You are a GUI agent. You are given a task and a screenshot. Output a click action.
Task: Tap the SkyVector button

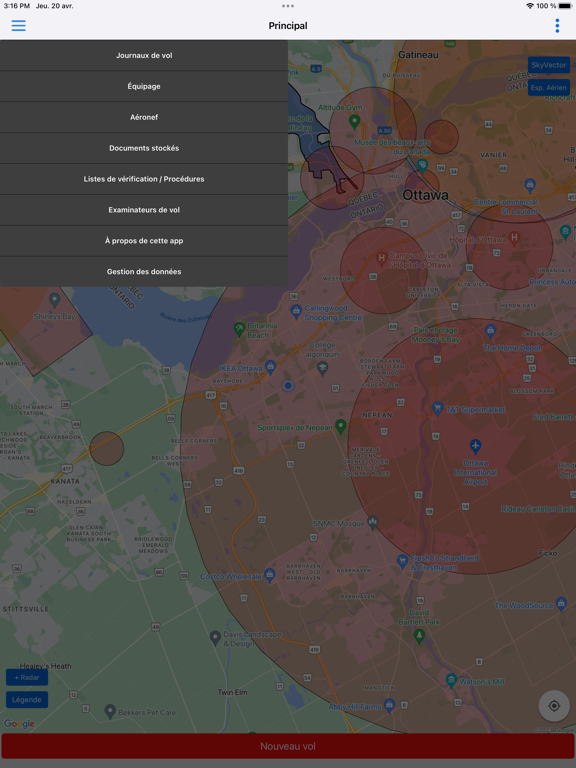point(549,65)
